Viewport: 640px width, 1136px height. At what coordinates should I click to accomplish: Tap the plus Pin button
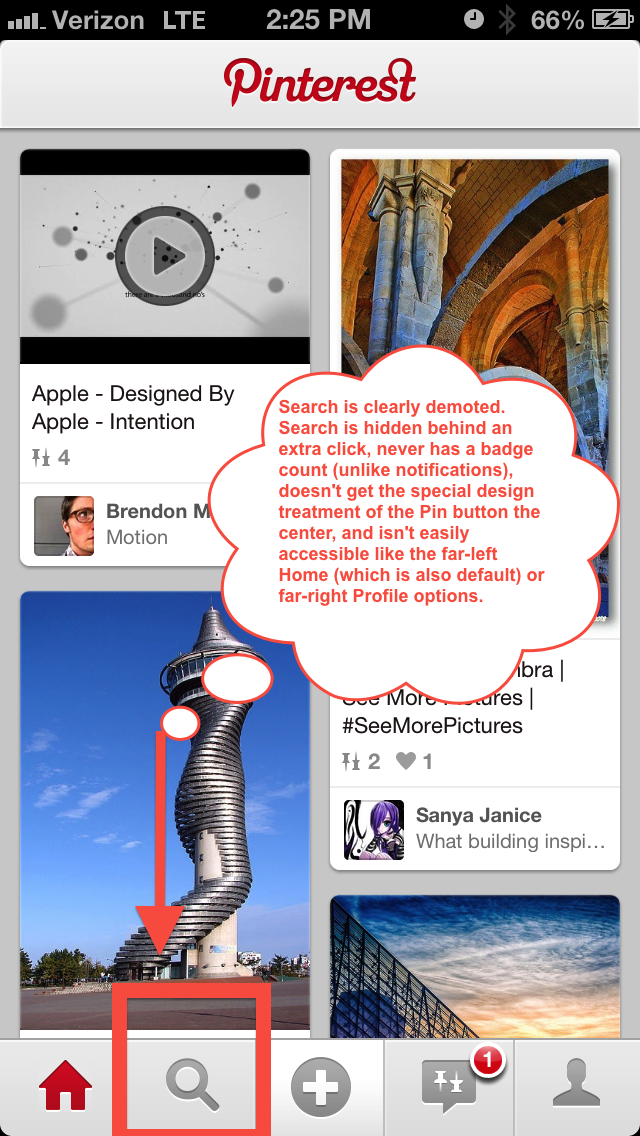click(320, 1087)
